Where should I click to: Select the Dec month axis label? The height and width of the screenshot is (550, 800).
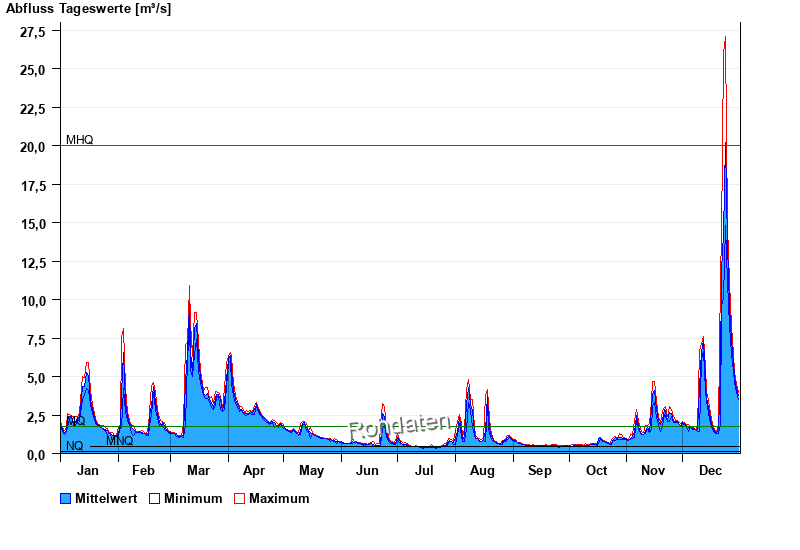pos(710,471)
